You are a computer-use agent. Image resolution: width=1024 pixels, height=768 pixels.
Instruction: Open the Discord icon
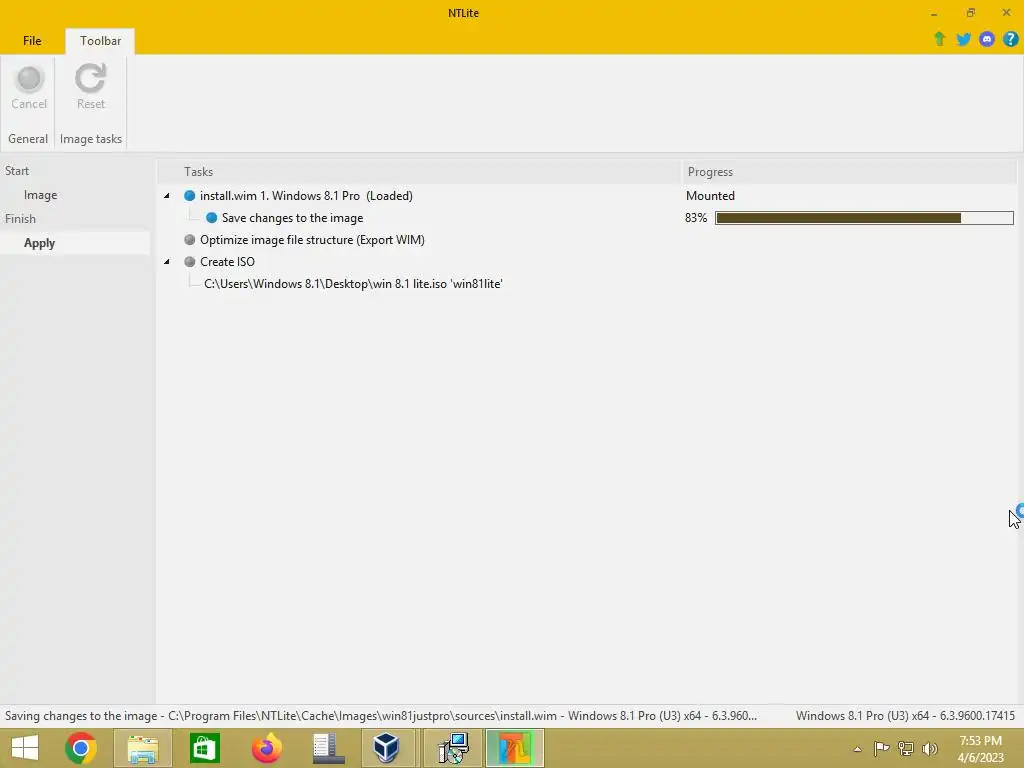coord(987,39)
